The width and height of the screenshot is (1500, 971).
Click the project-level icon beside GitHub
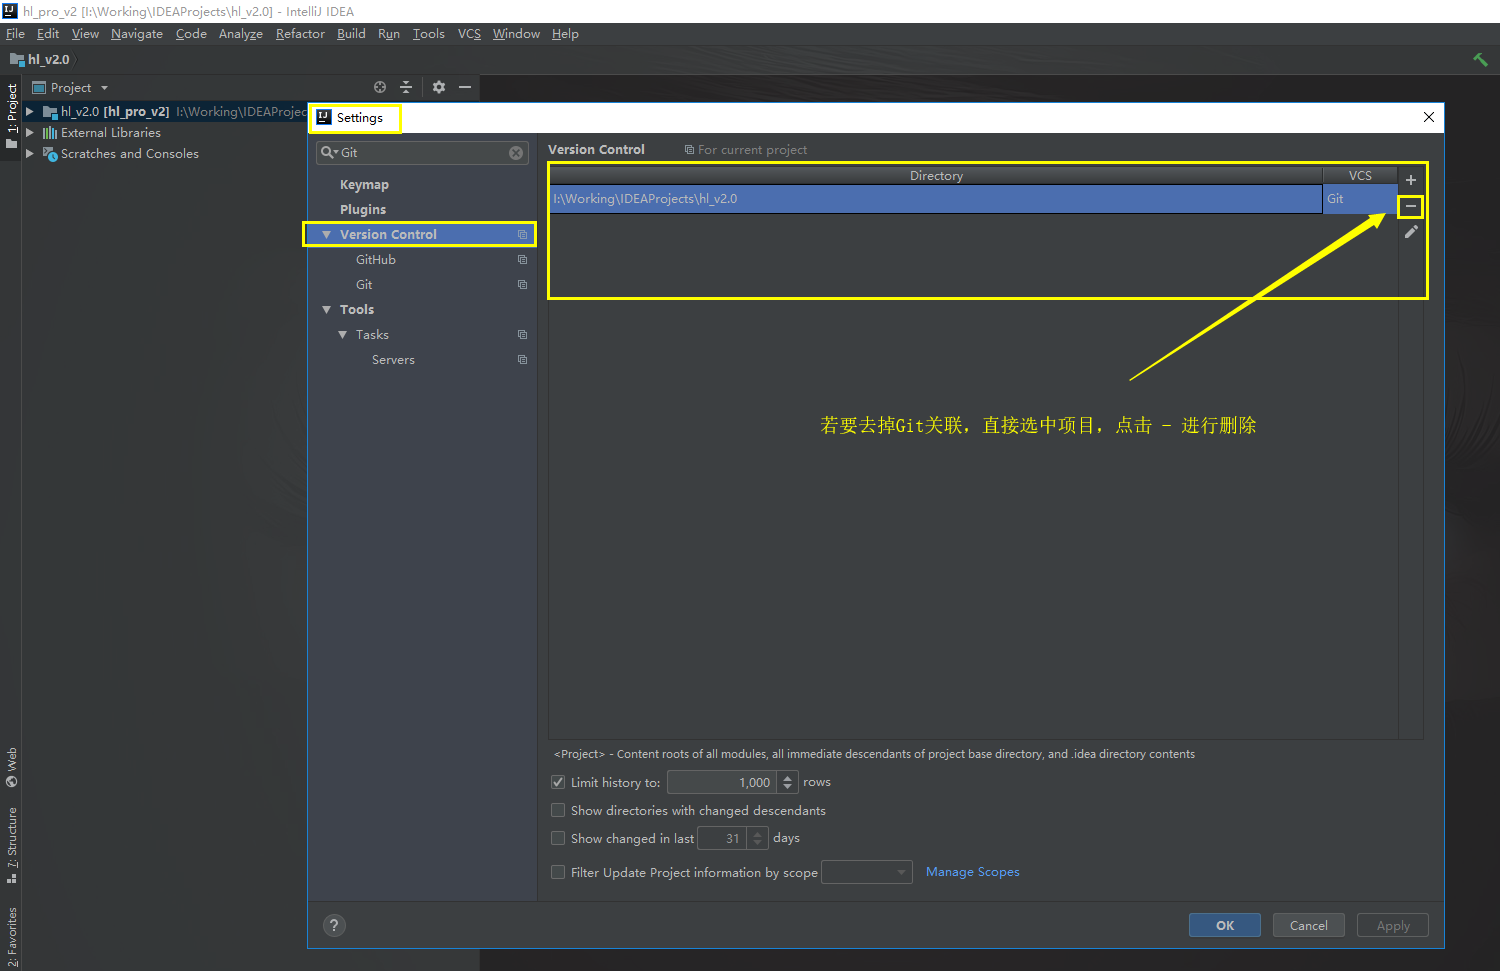click(522, 260)
